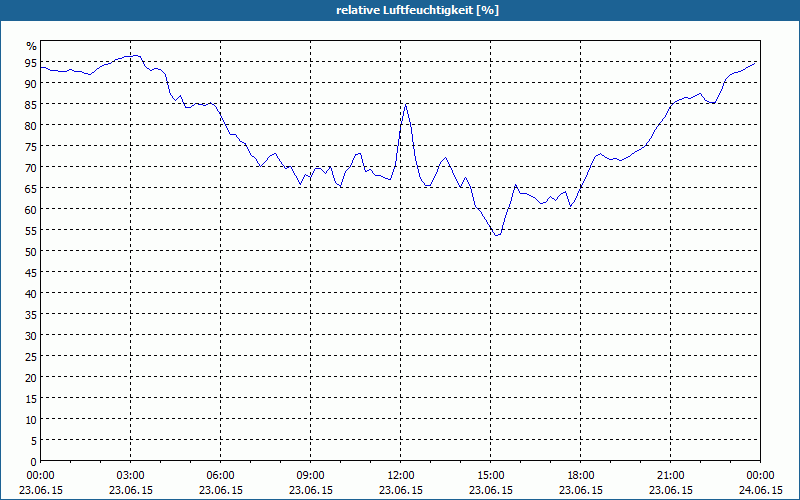Click the y-axis value 85
The height and width of the screenshot is (500, 800).
pyautogui.click(x=31, y=105)
